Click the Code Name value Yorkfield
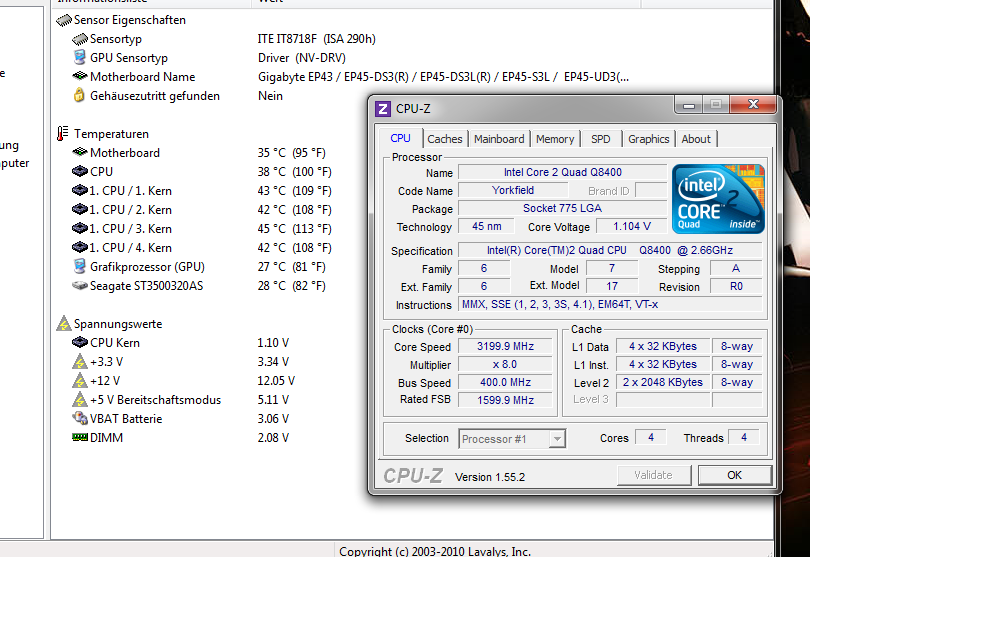Image resolution: width=1008 pixels, height=630 pixels. click(x=513, y=190)
